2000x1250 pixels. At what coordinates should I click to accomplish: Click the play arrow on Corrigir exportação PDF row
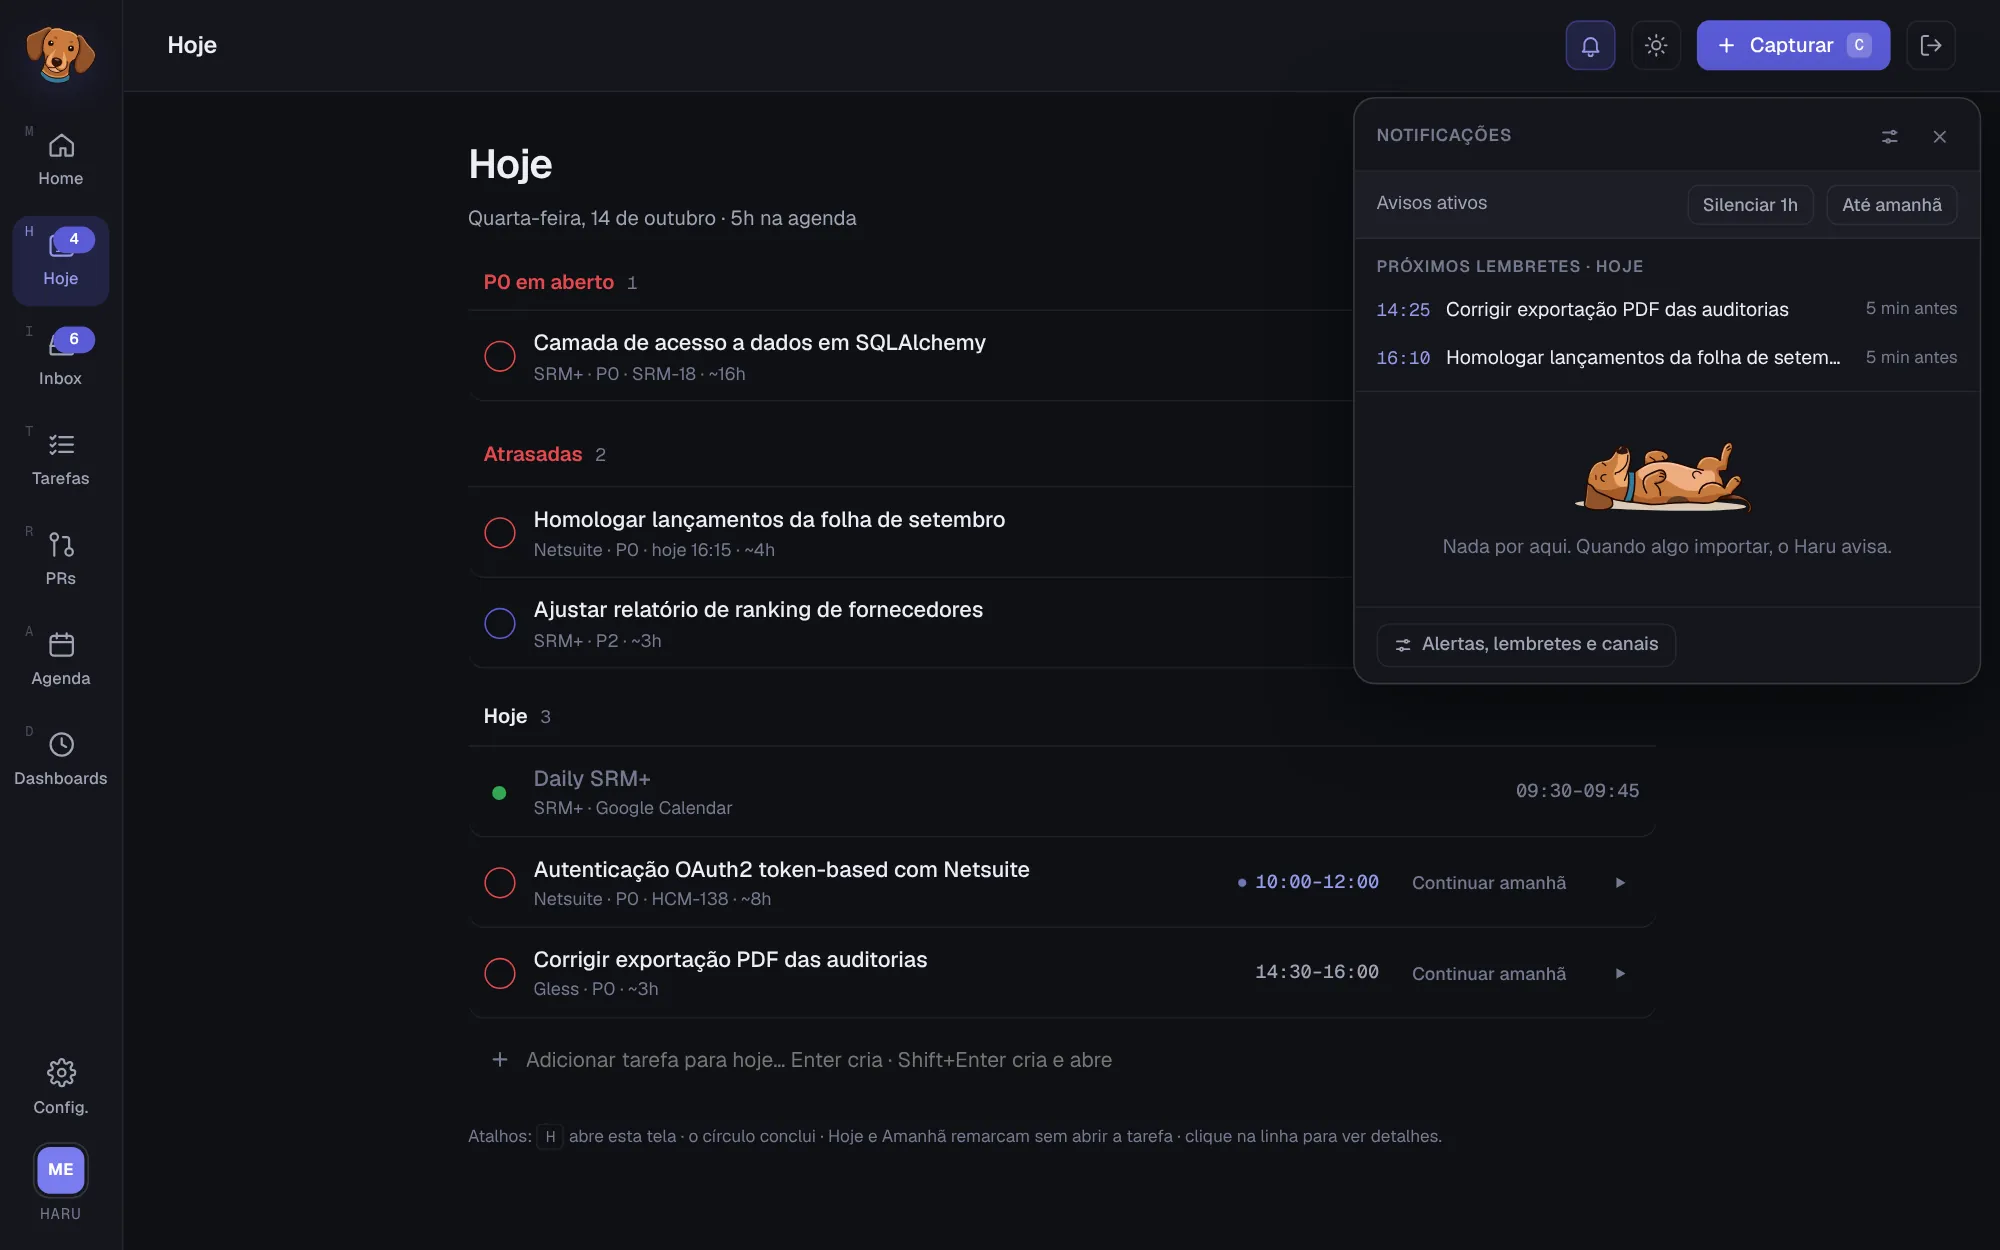click(x=1620, y=973)
